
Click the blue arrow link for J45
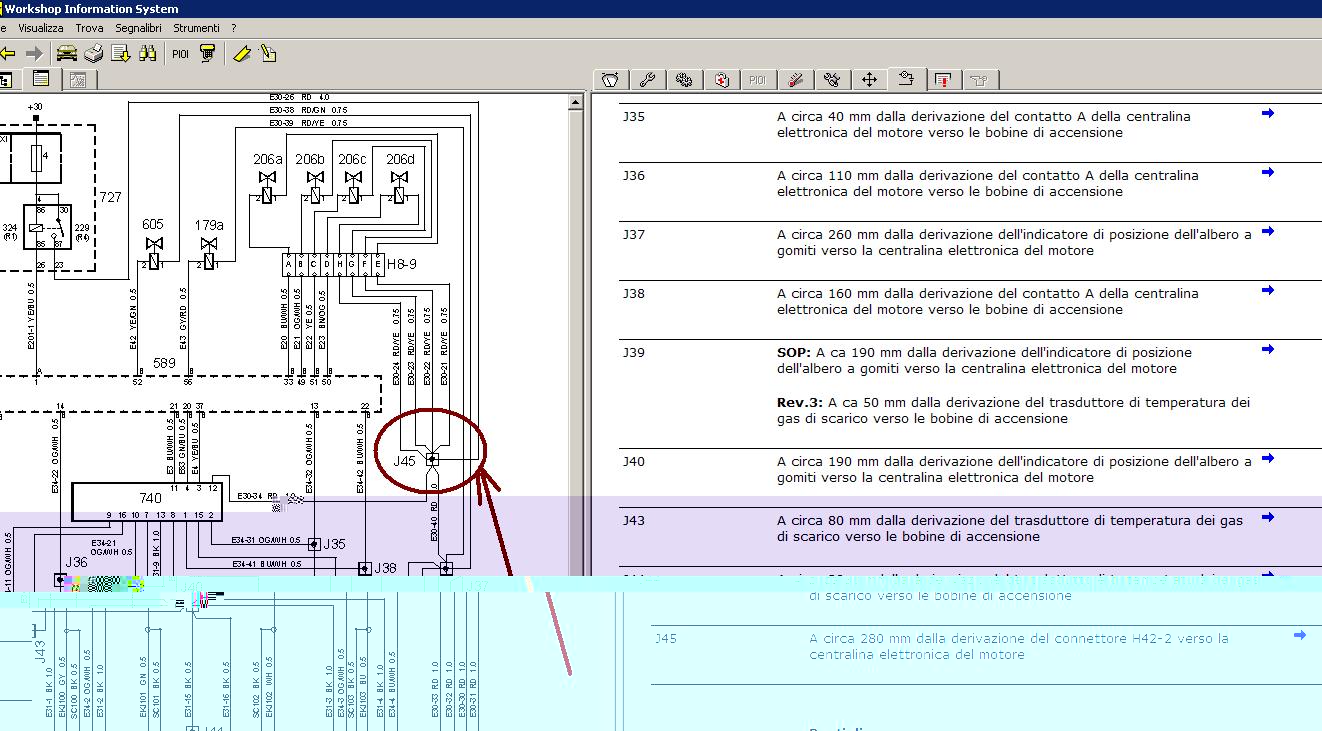1299,635
